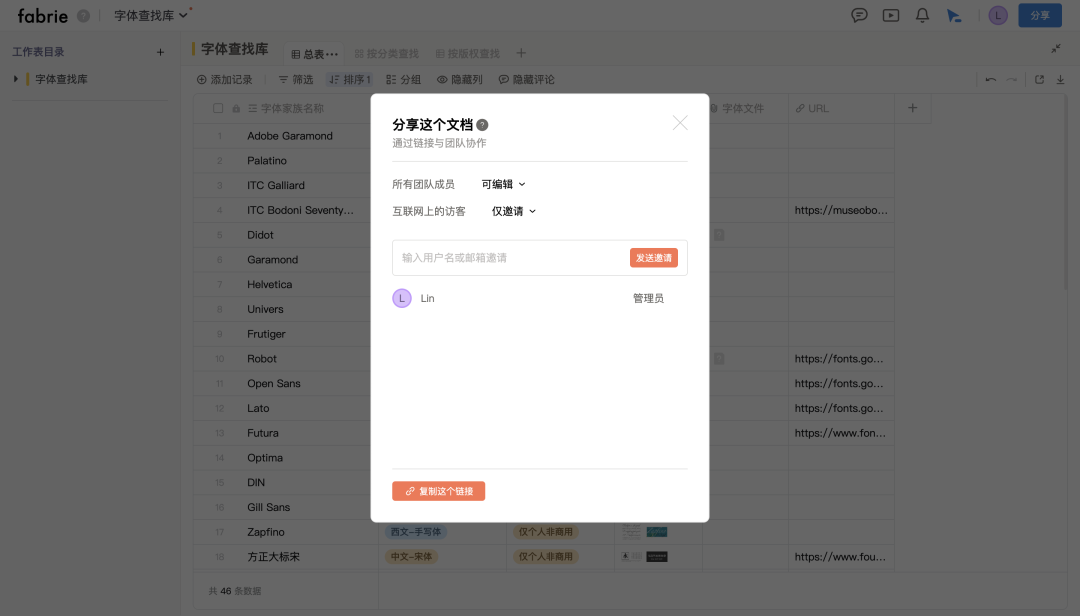Switch to the 按版权查找 tab
Screen dimensions: 1080x616
[468, 54]
